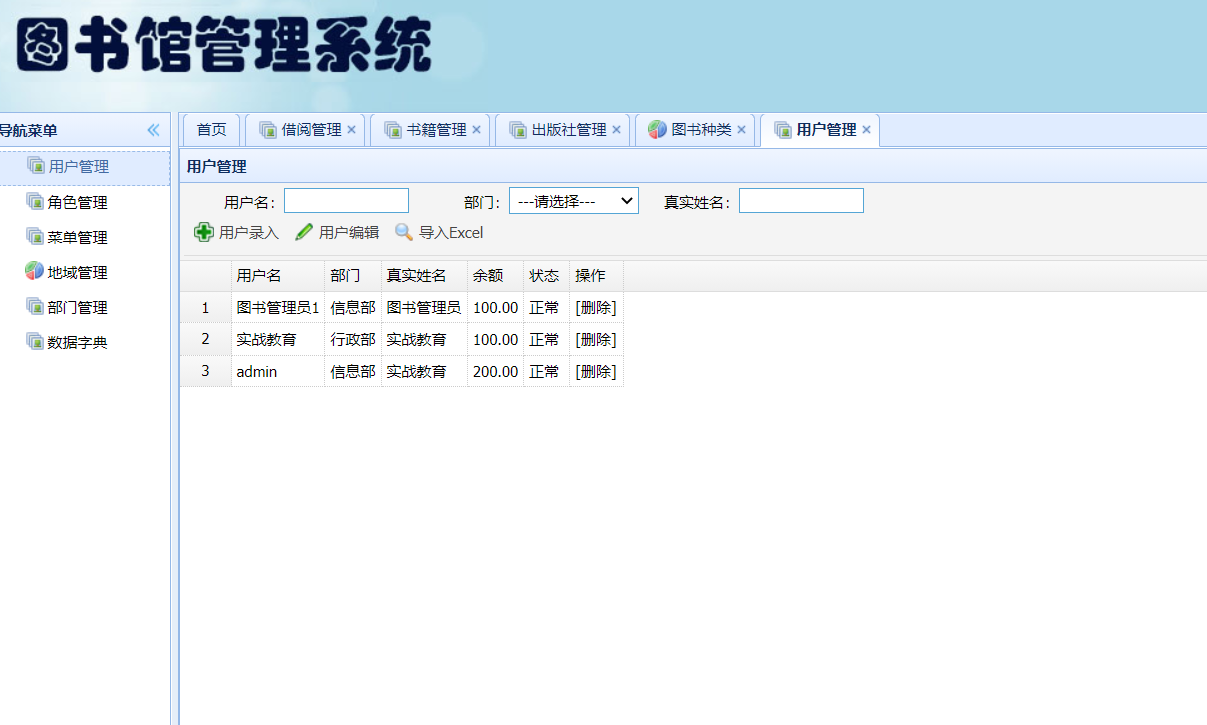Focus the 真实姓名 search field

801,201
